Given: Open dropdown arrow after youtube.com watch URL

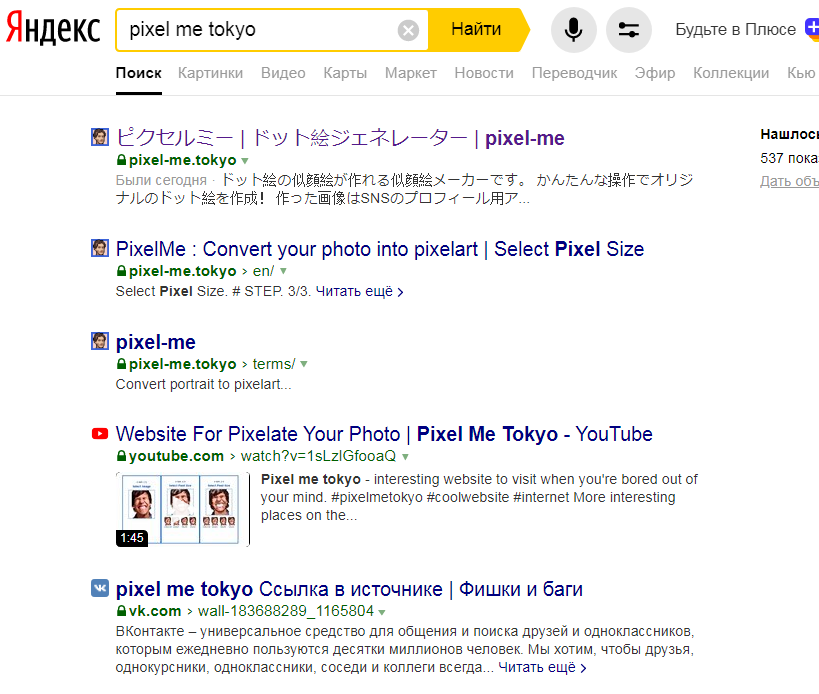Looking at the screenshot, I should pos(405,457).
